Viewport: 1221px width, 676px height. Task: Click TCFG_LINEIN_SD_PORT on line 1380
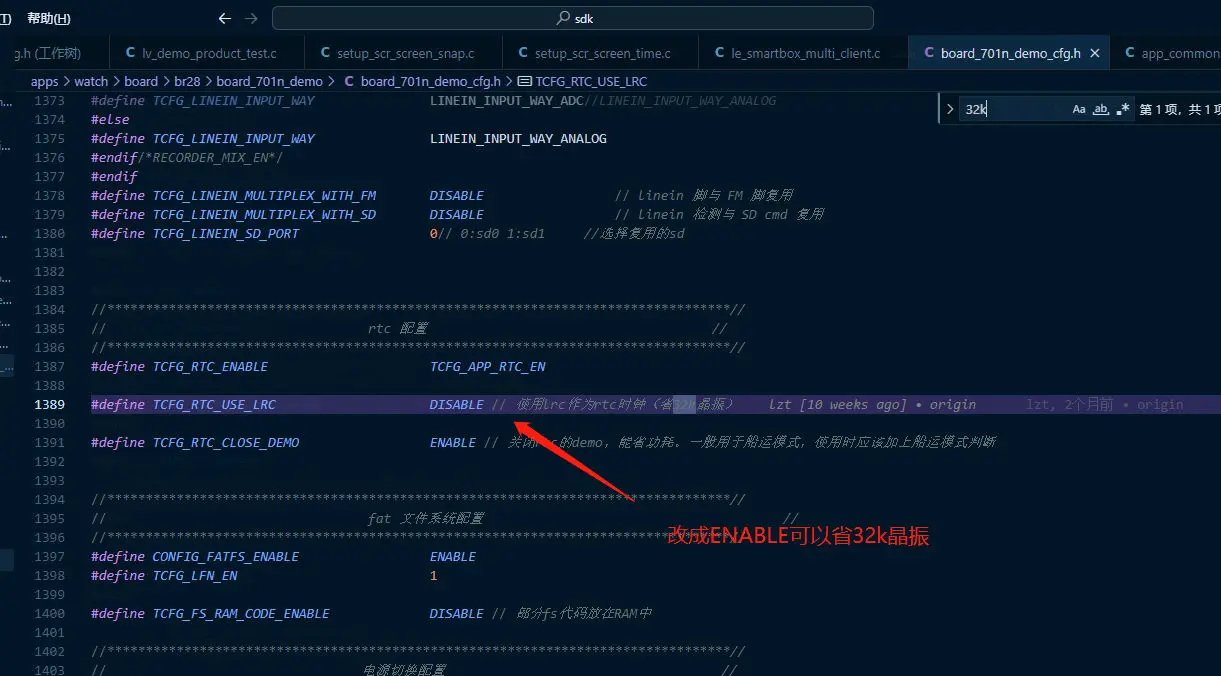226,233
